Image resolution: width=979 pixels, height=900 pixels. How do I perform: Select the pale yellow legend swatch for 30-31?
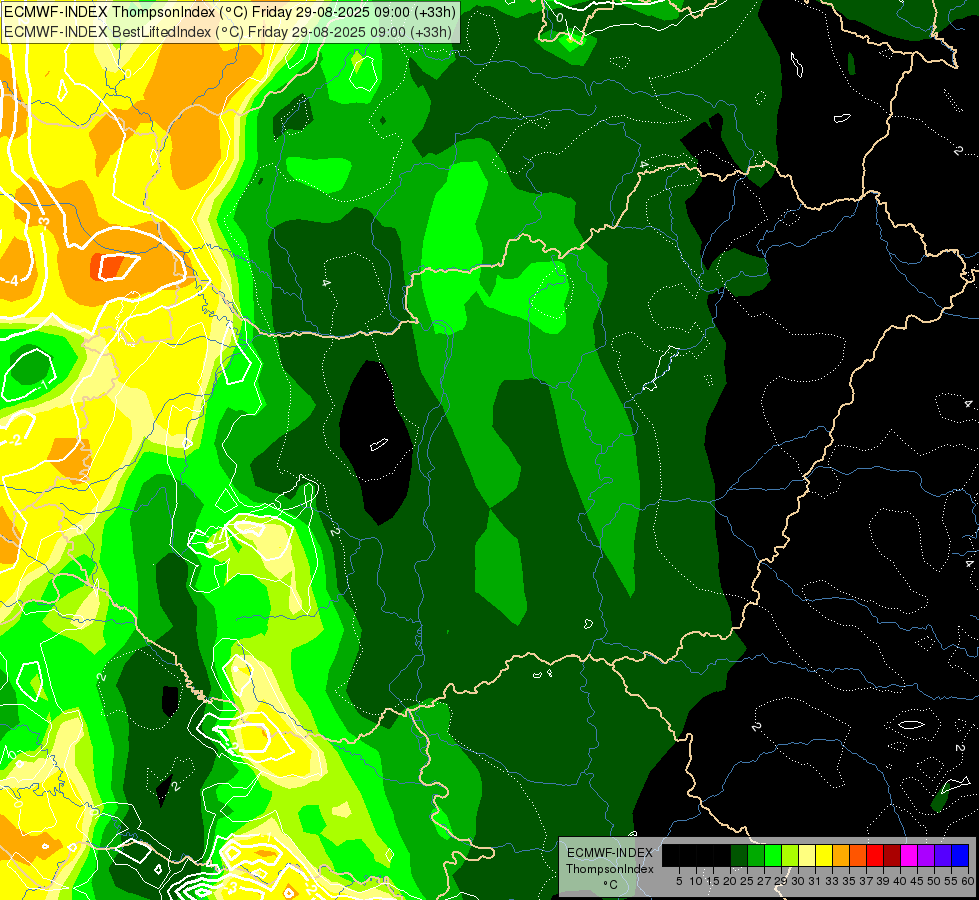807,855
